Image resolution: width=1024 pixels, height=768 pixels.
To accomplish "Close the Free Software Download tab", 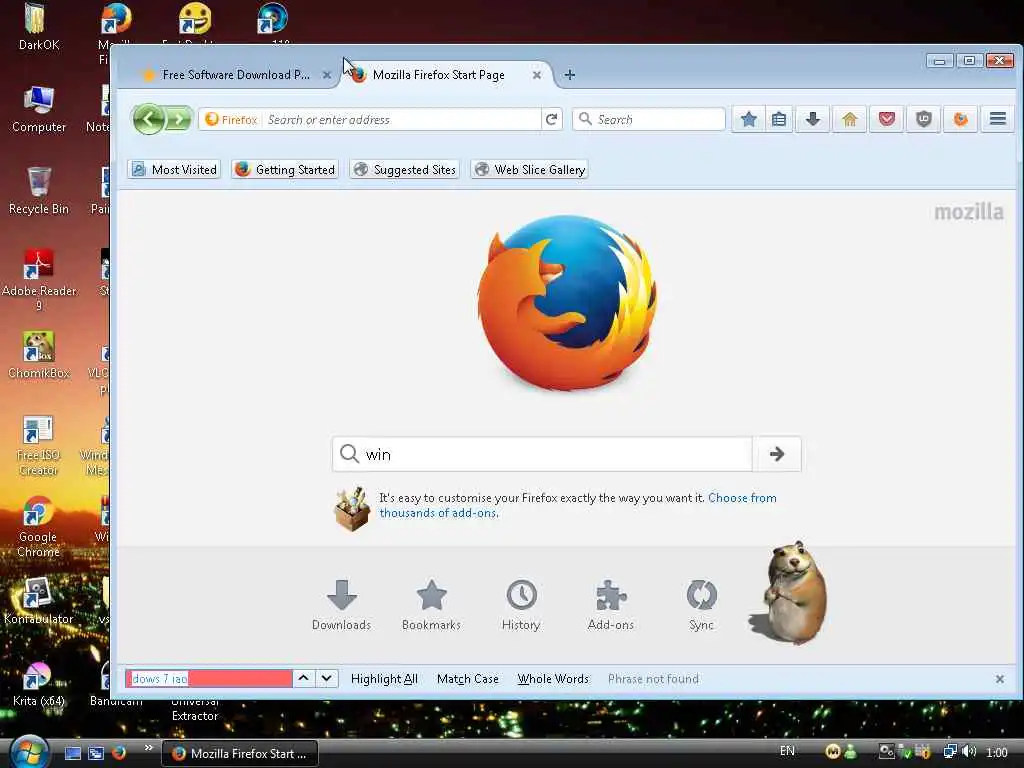I will point(327,75).
